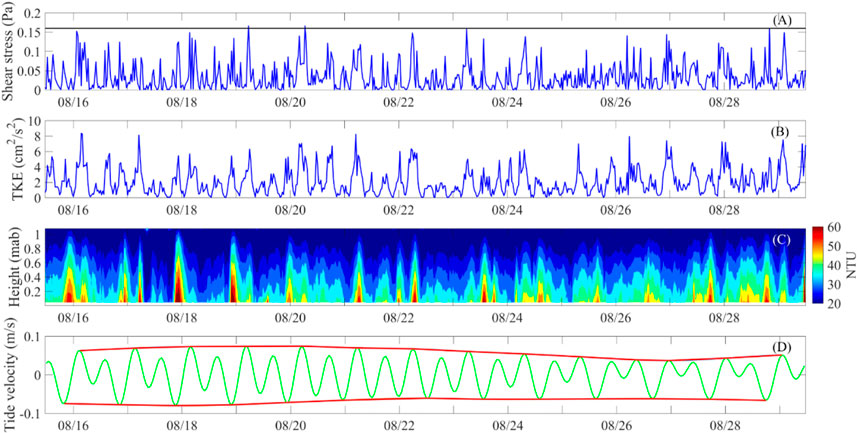Click the 'Shear stress (Pa)' y-axis label
This screenshot has width=858, height=434.
point(9,51)
